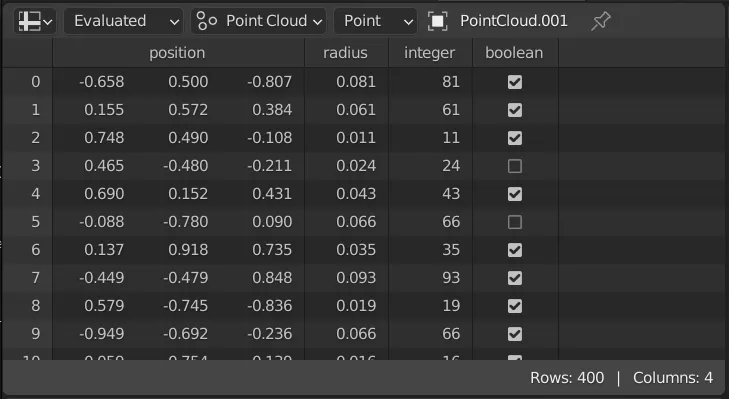Toggle the pin icon next to PointCloud.001
Screen dimensions: 729x399
(600, 21)
